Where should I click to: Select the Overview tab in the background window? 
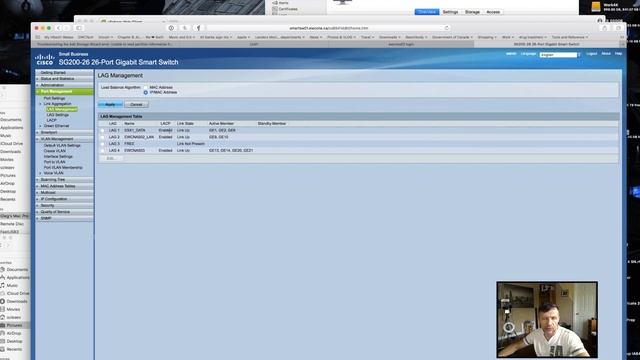coord(427,12)
